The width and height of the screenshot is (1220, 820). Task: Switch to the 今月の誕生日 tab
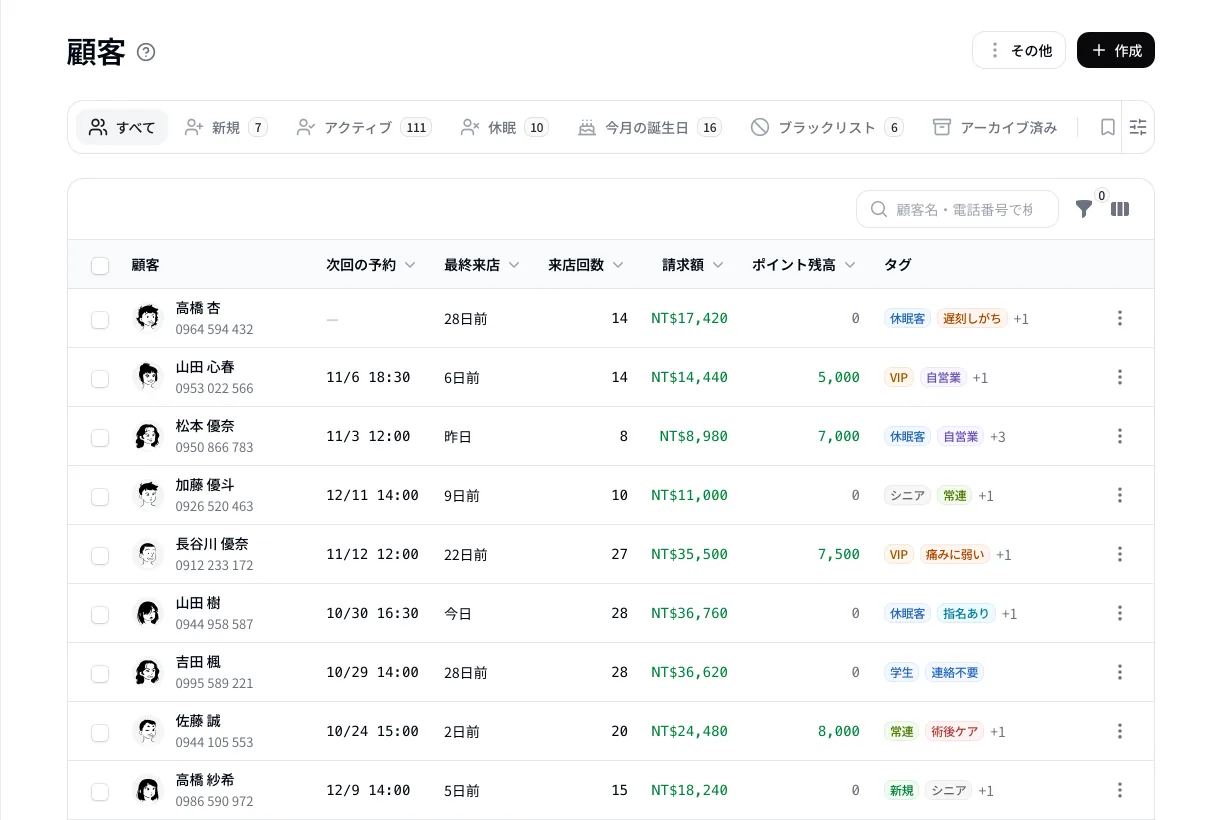click(x=650, y=127)
